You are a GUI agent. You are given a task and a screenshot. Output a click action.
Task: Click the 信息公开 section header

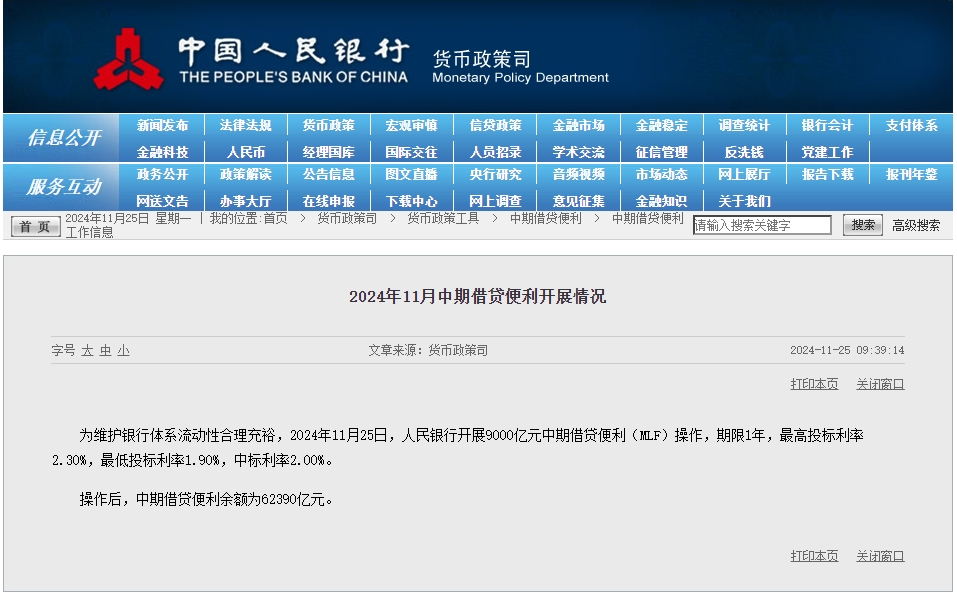pyautogui.click(x=64, y=137)
